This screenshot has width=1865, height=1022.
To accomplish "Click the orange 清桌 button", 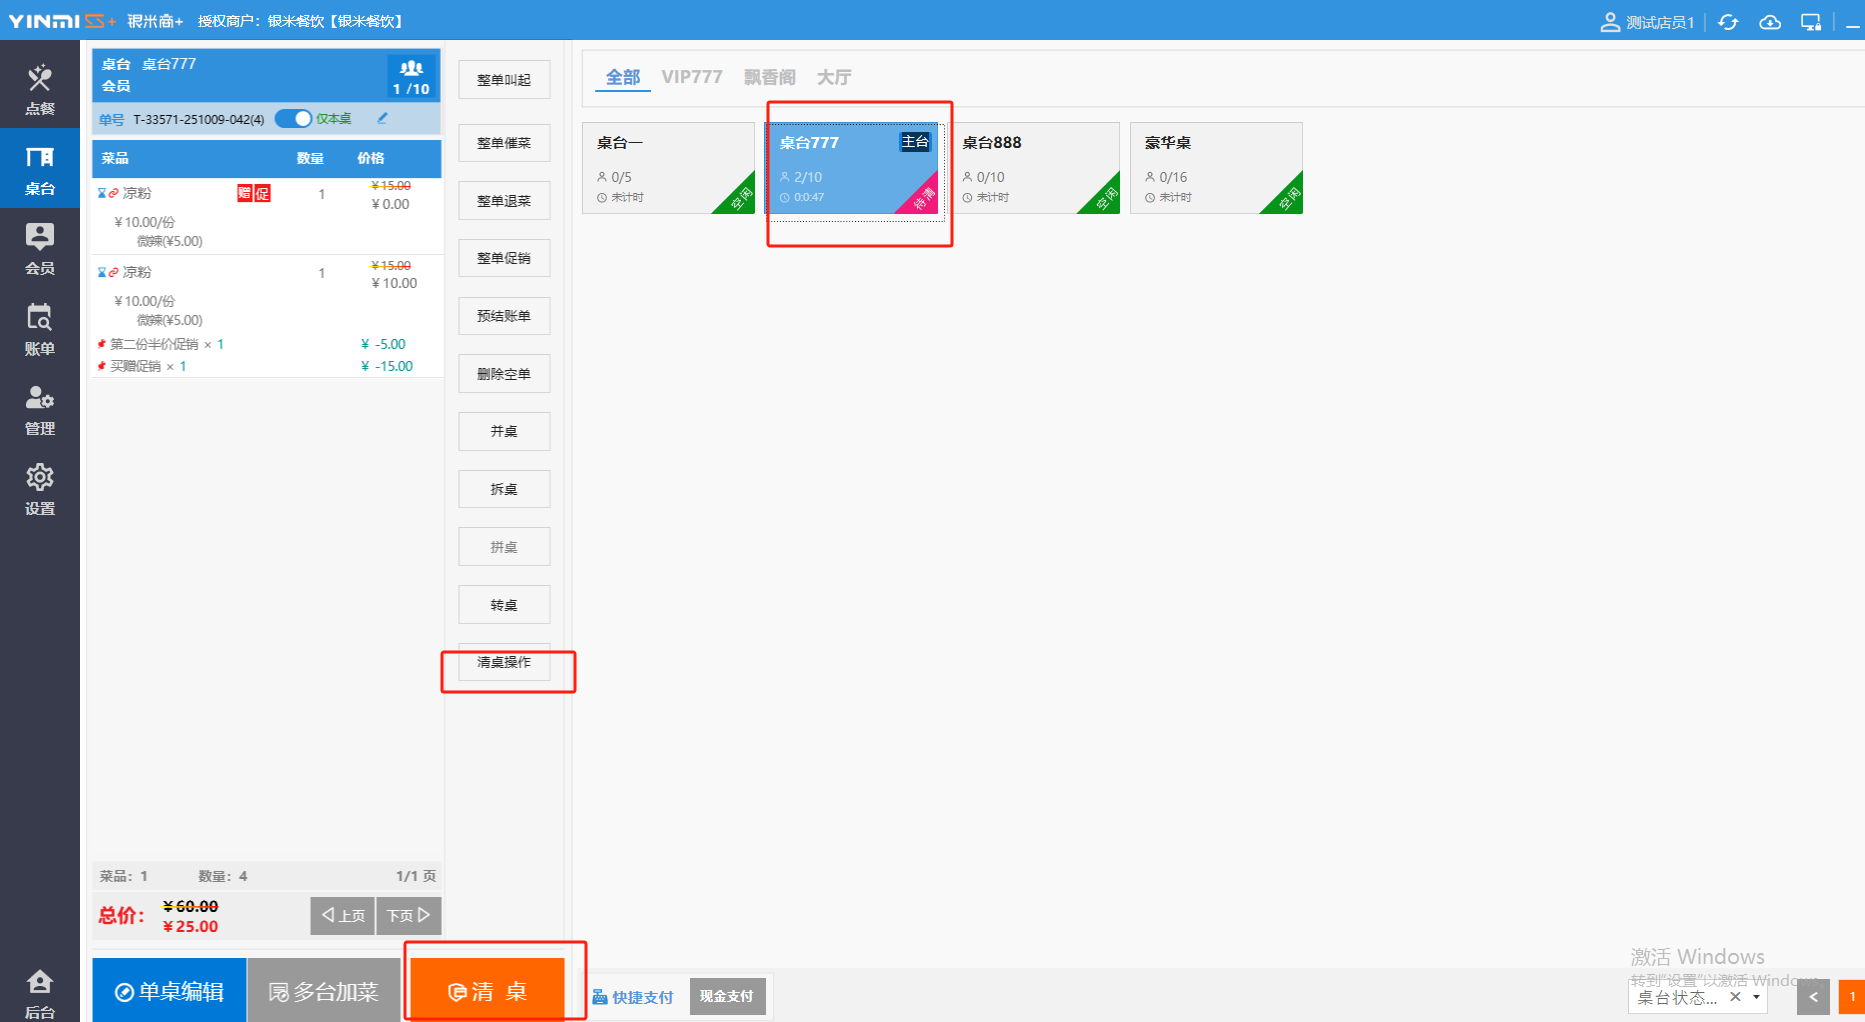I will click(x=487, y=991).
